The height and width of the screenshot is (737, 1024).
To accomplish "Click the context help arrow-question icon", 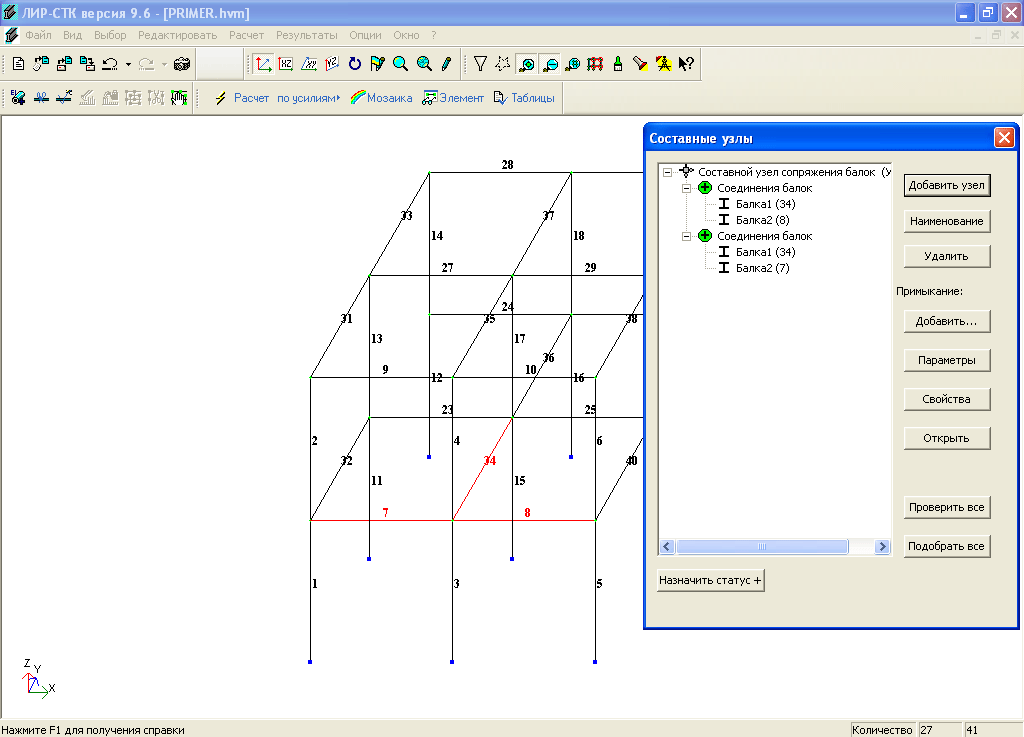I will pos(686,64).
